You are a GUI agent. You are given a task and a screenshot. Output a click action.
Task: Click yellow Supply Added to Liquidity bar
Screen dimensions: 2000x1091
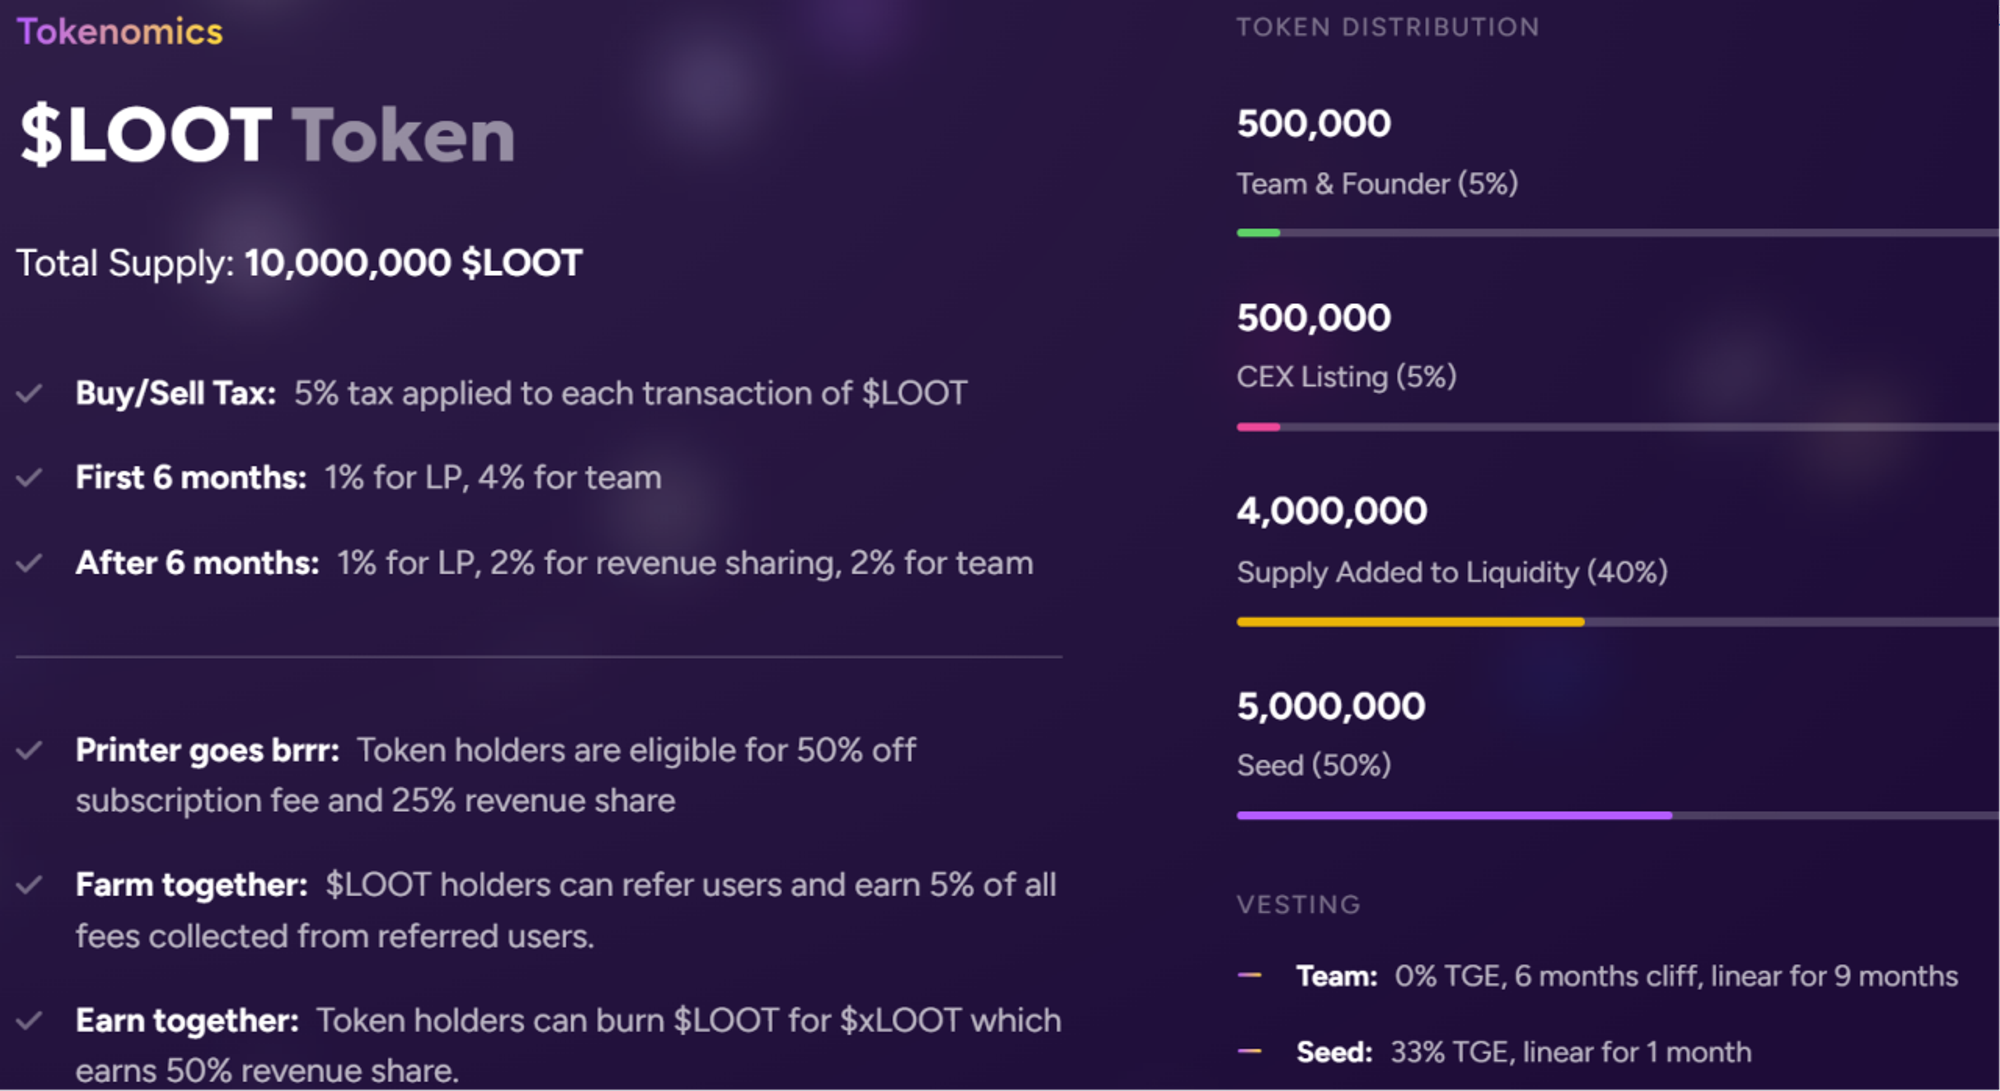click(1410, 622)
